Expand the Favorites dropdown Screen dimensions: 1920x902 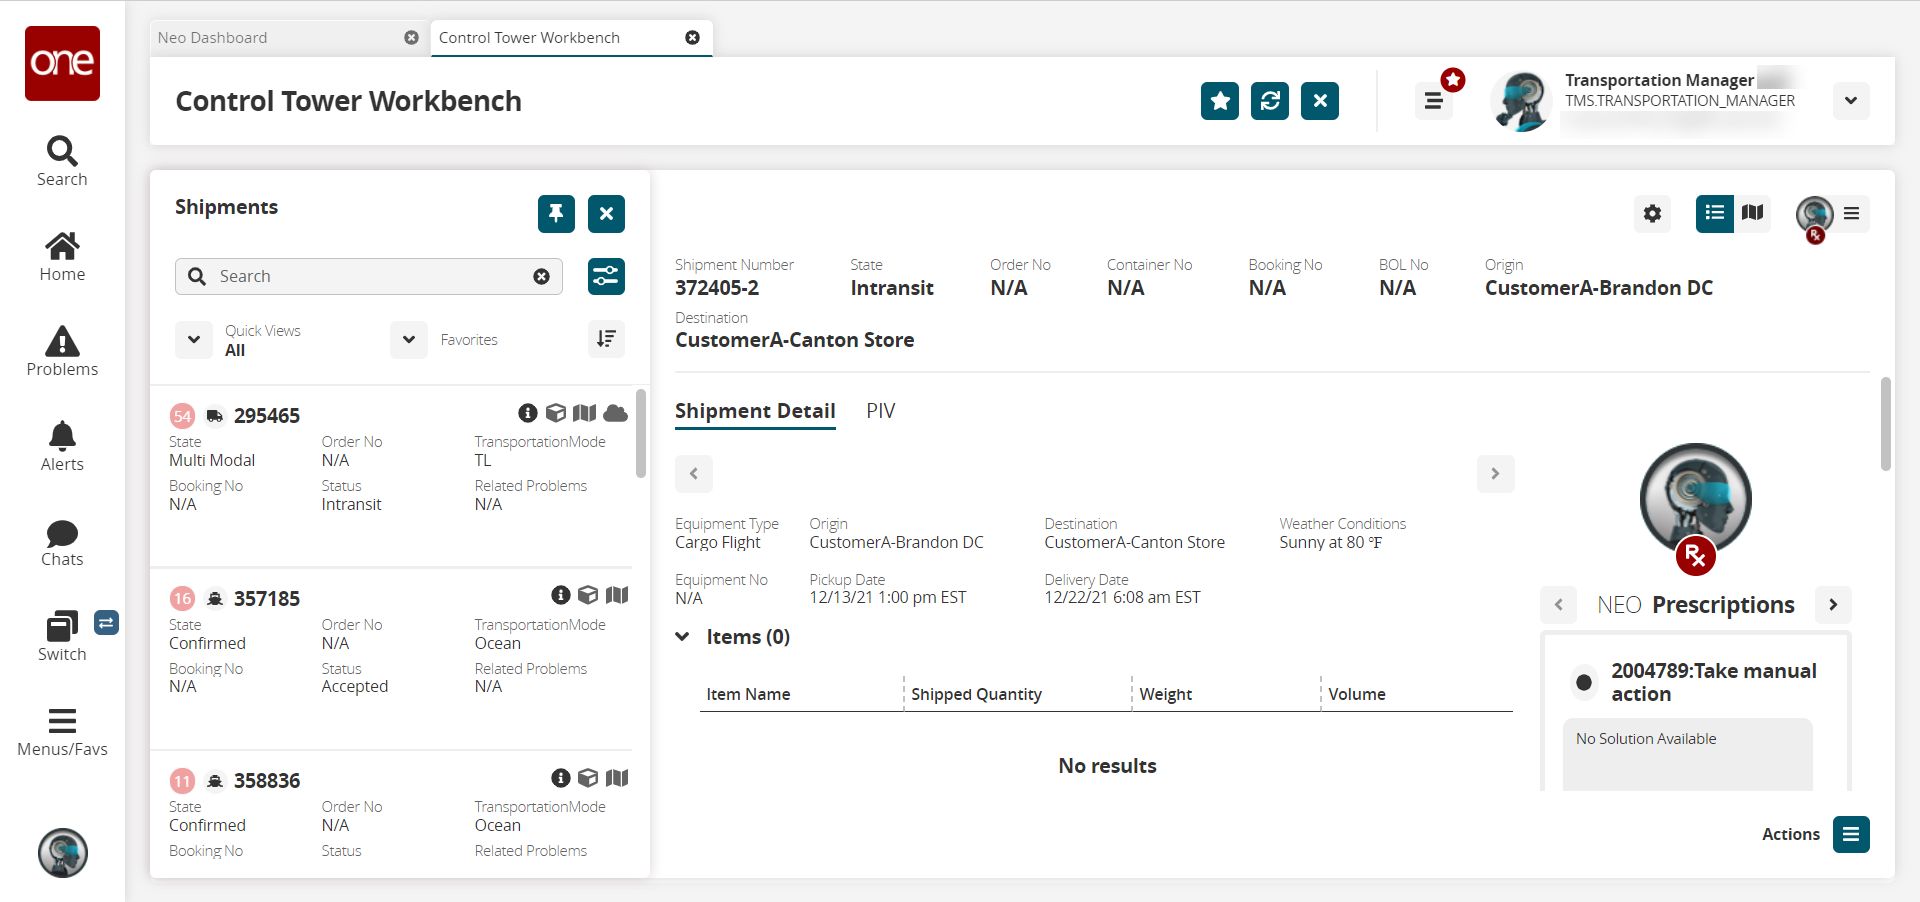coord(409,340)
